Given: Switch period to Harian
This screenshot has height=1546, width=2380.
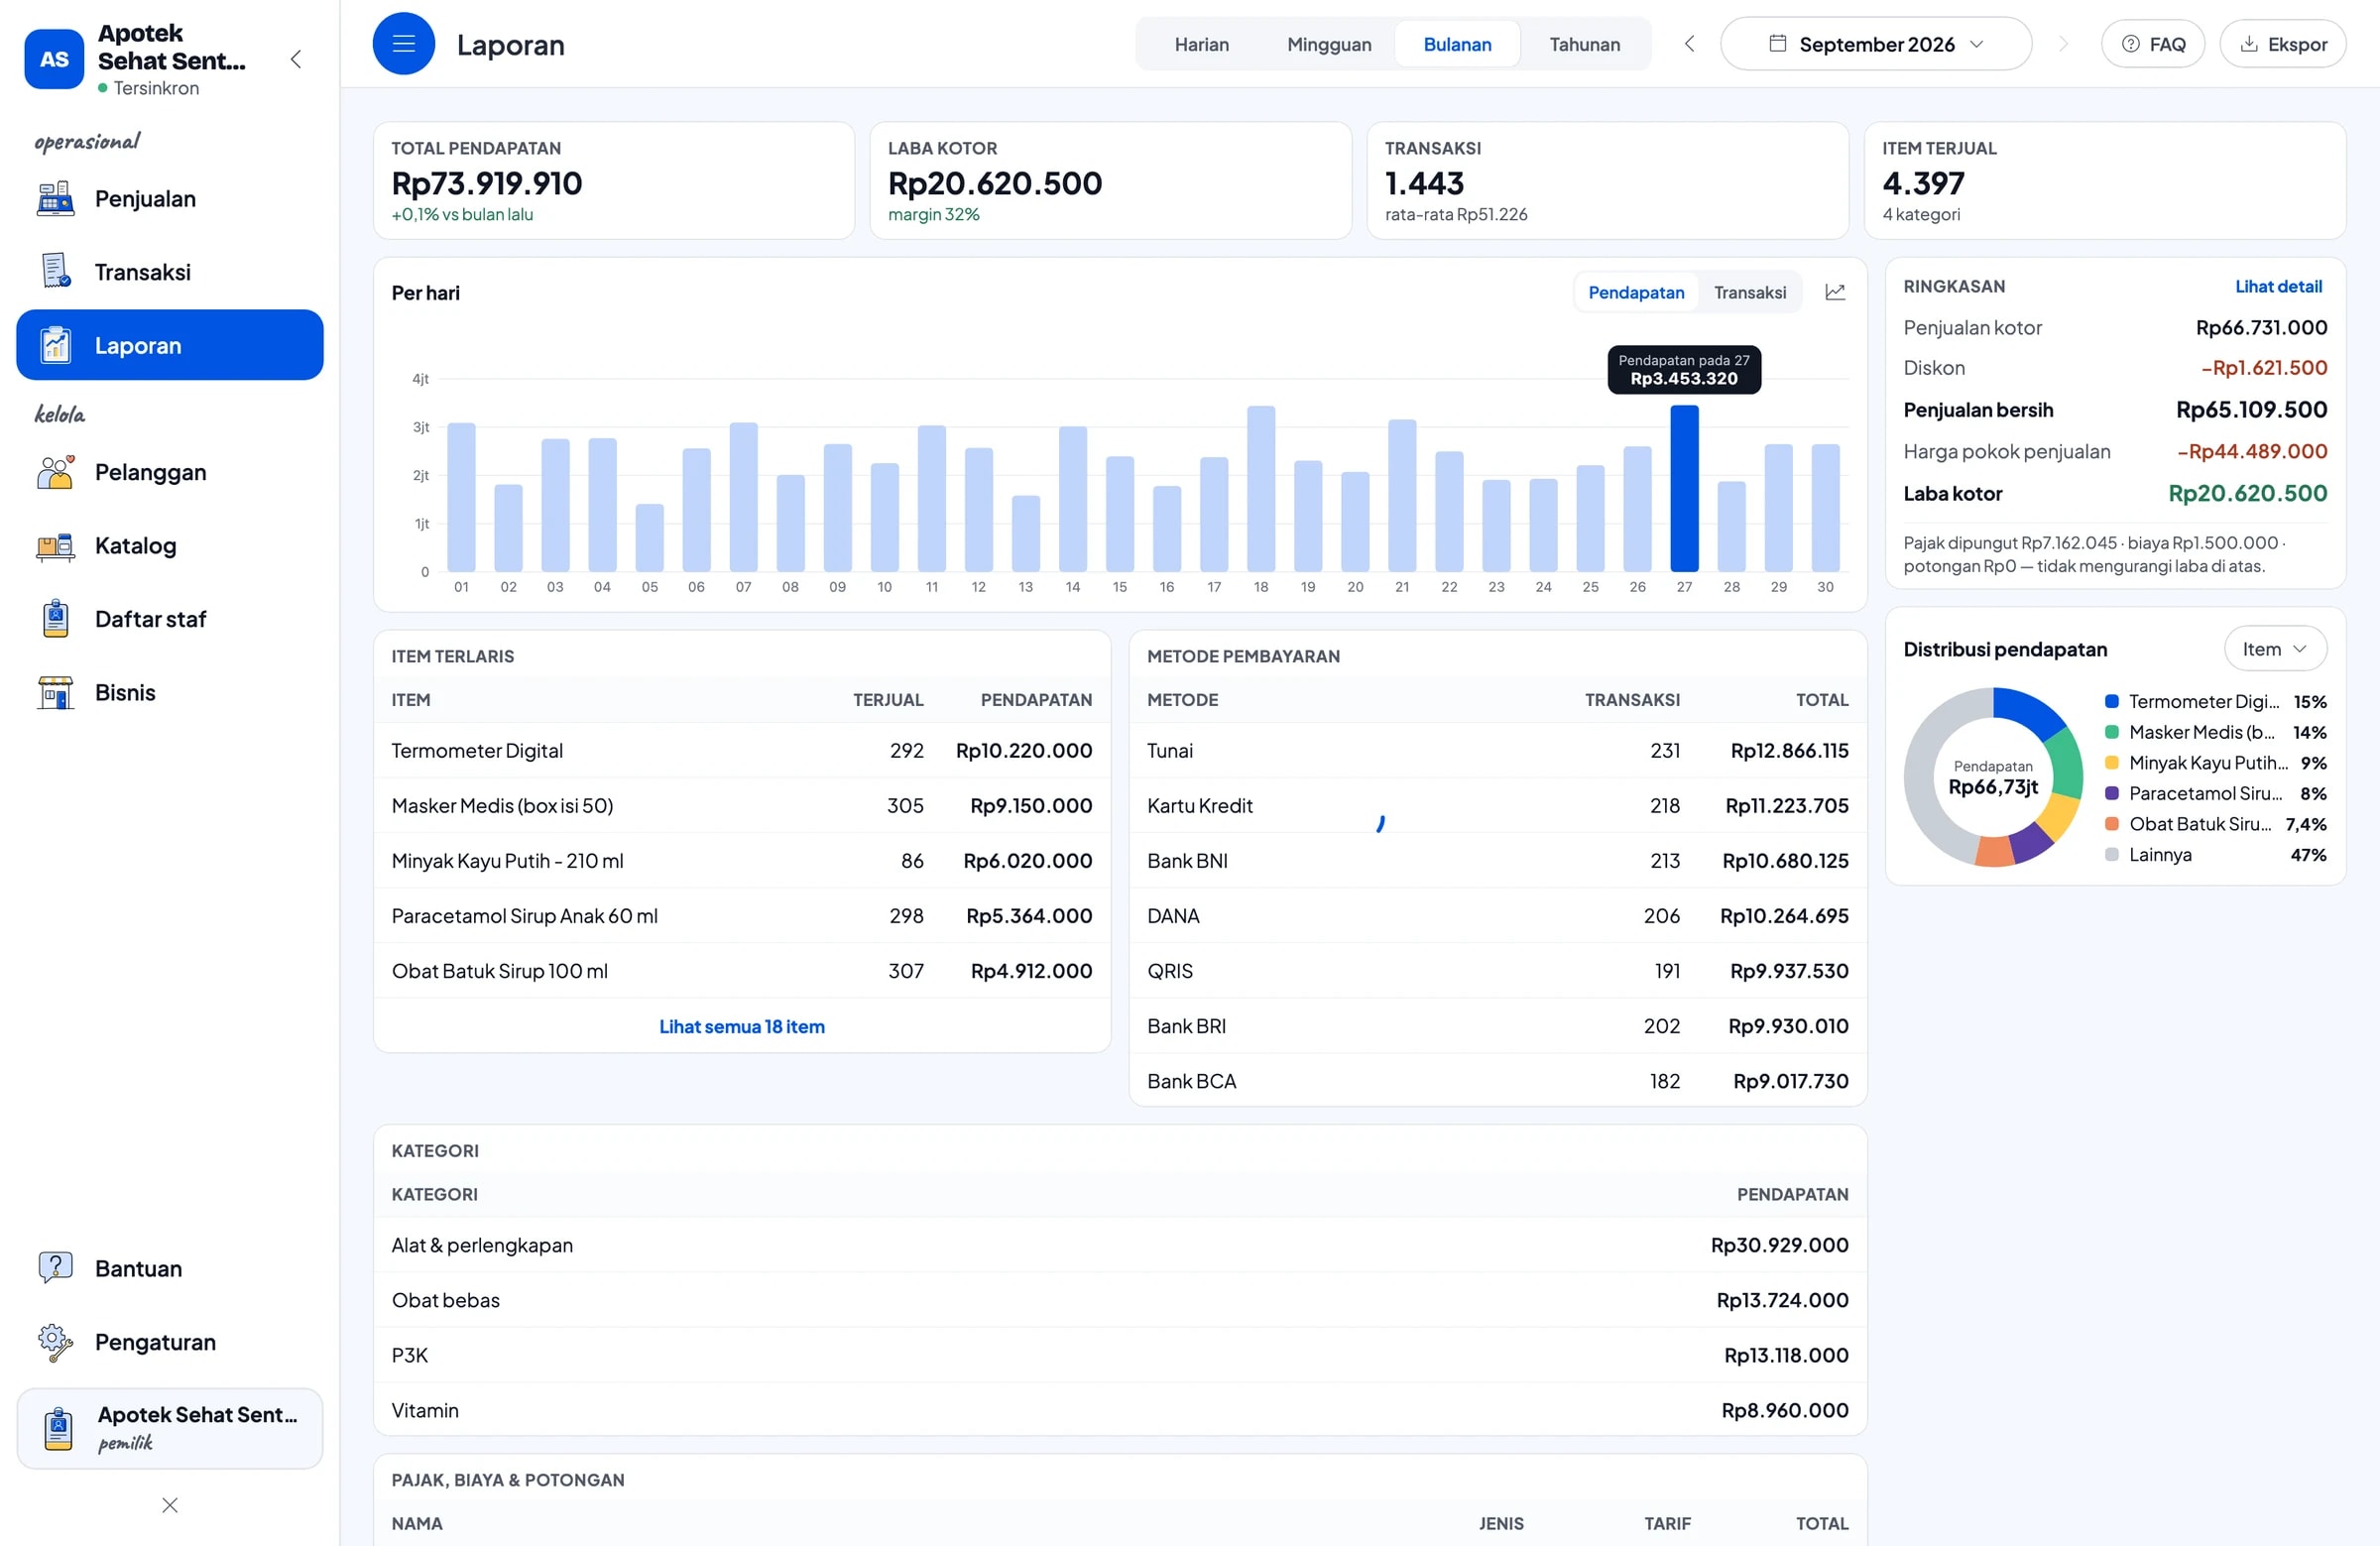Looking at the screenshot, I should pyautogui.click(x=1201, y=44).
